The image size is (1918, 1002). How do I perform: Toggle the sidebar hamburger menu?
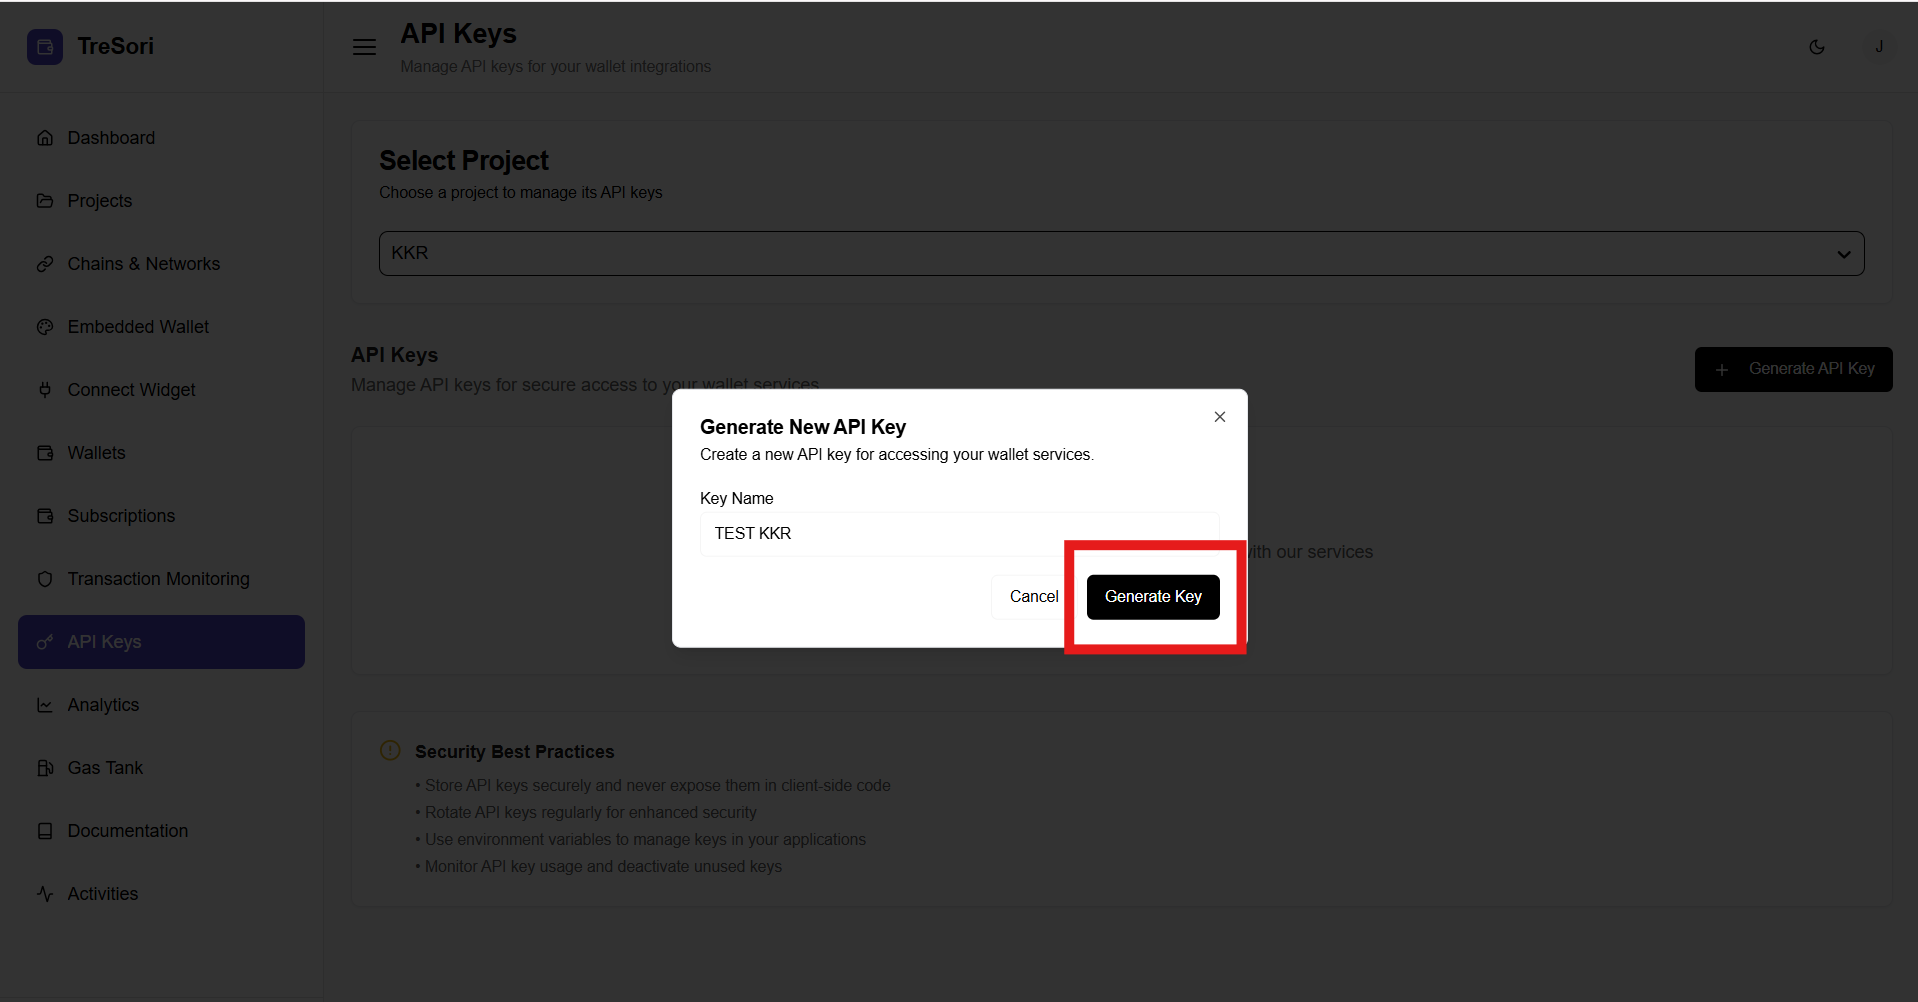point(364,47)
